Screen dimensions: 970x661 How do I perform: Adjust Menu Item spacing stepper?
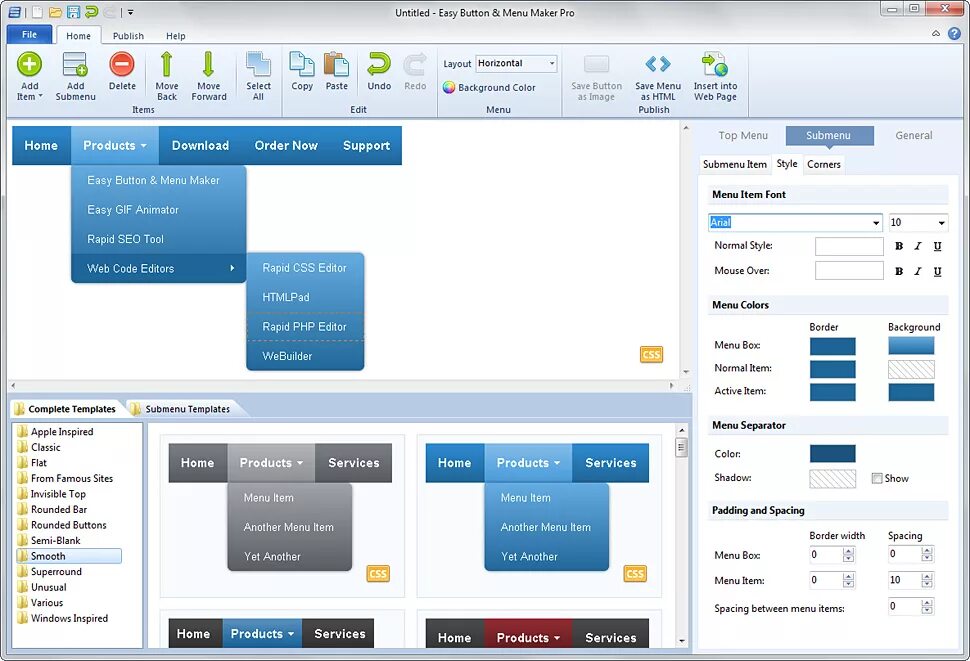tap(926, 580)
